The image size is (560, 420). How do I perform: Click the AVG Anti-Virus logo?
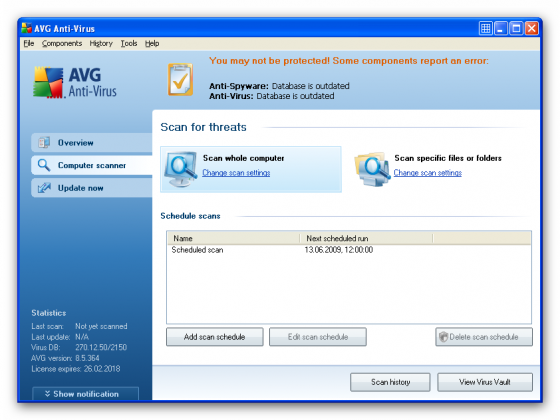click(x=75, y=82)
